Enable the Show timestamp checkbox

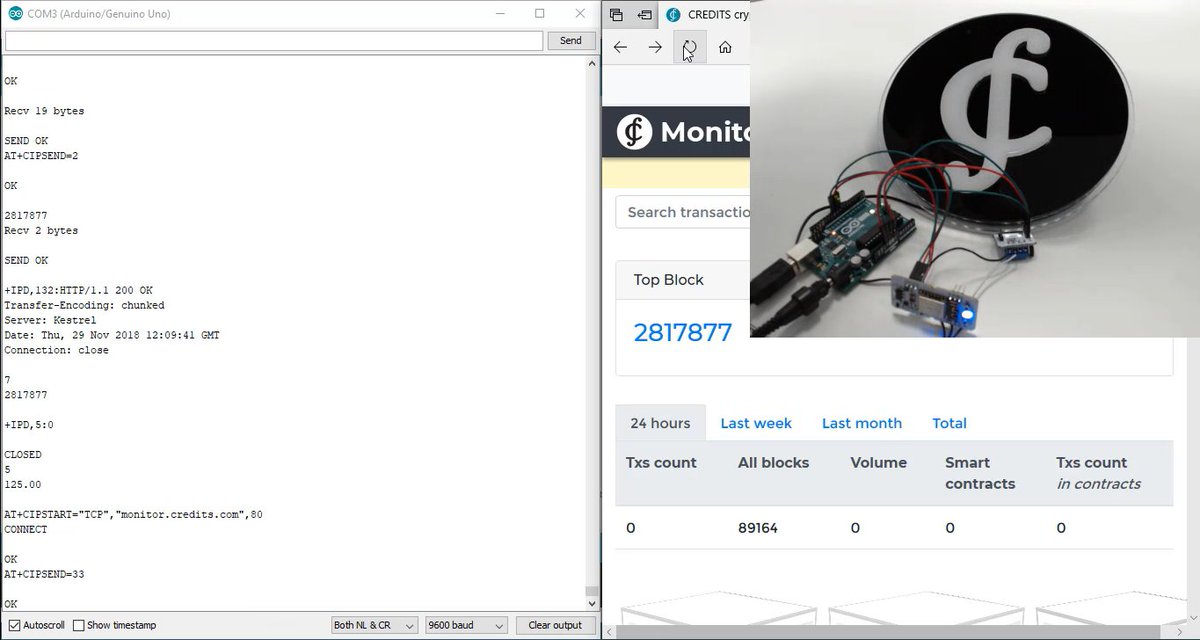click(79, 625)
